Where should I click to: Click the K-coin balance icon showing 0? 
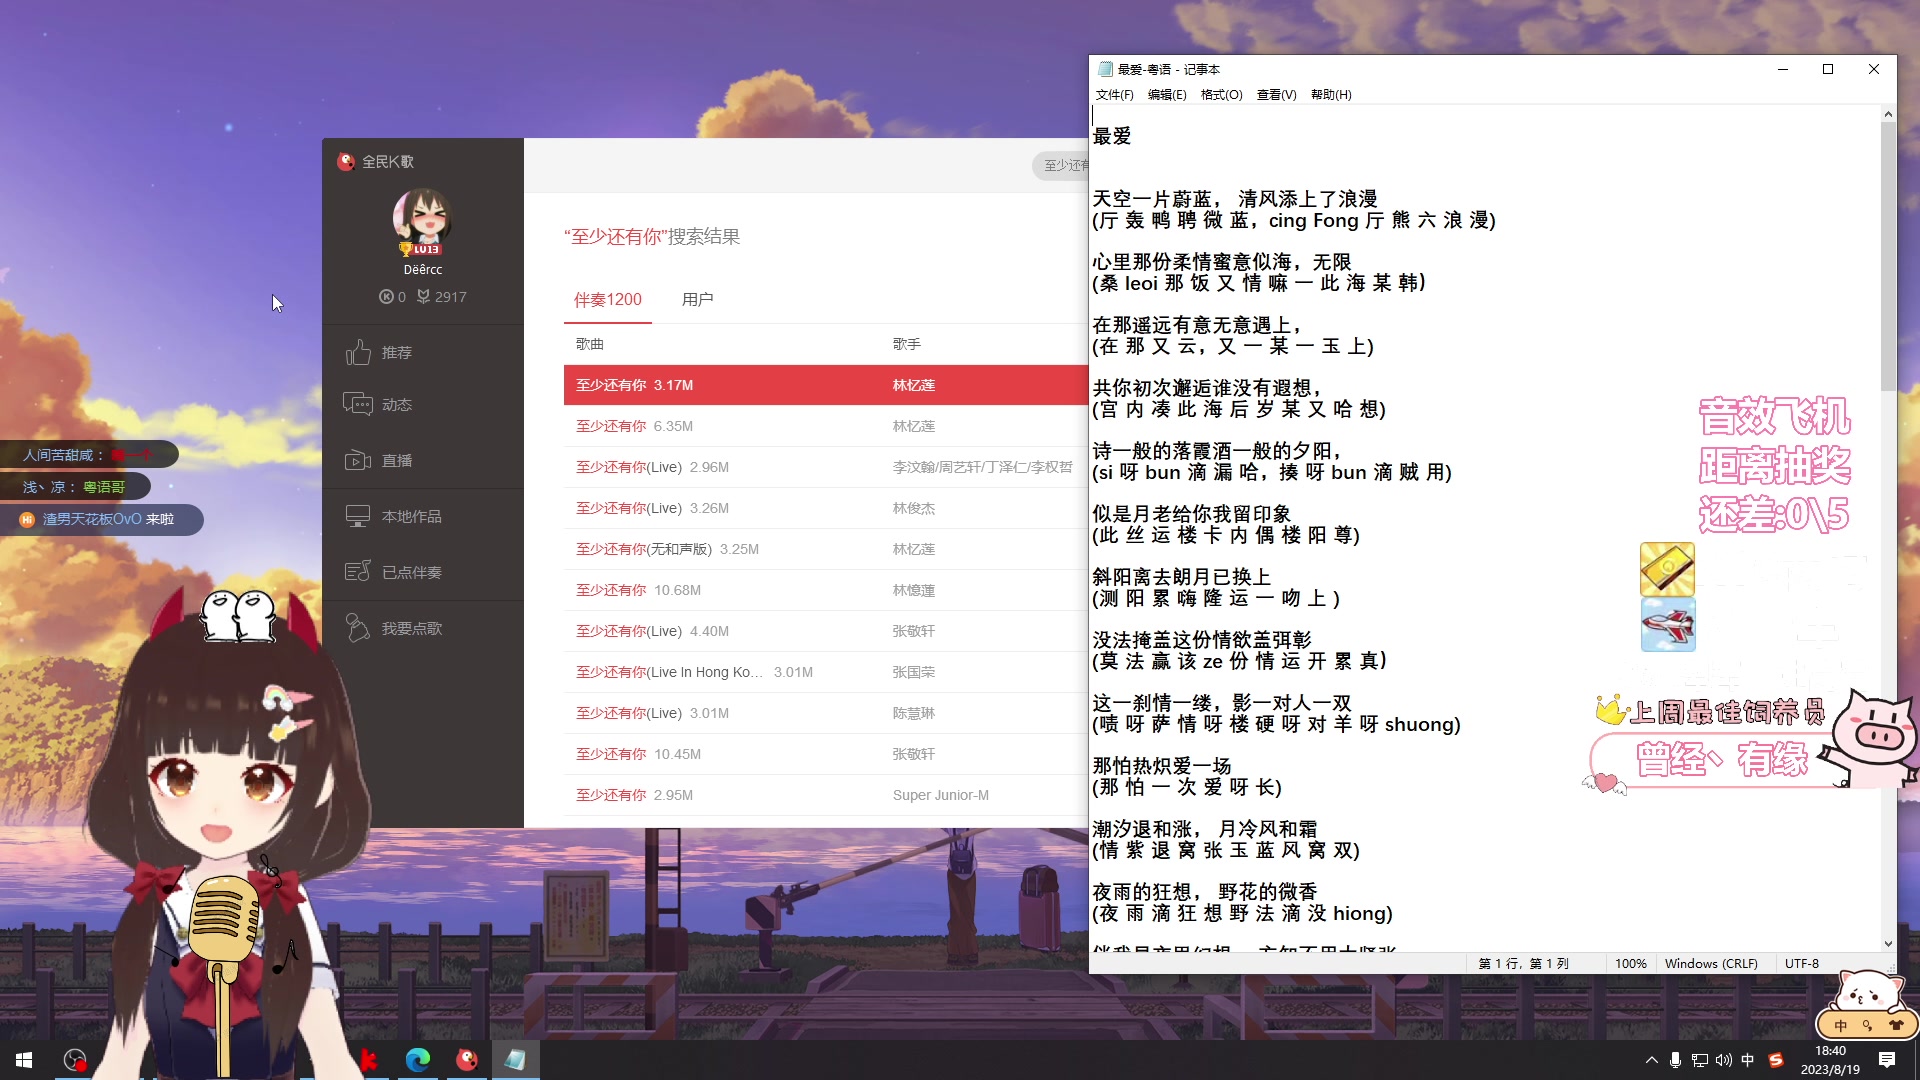(386, 296)
